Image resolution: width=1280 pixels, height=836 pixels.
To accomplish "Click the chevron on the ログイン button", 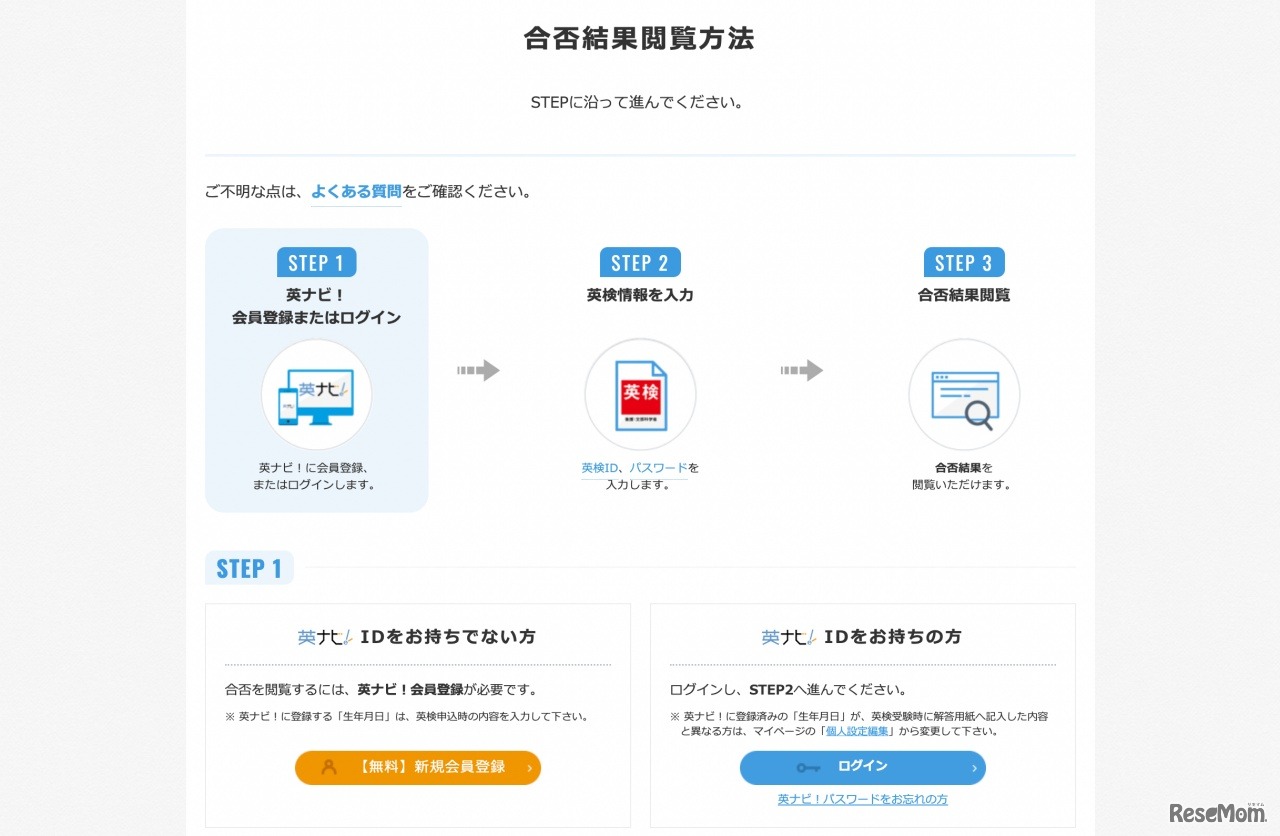I will [972, 768].
